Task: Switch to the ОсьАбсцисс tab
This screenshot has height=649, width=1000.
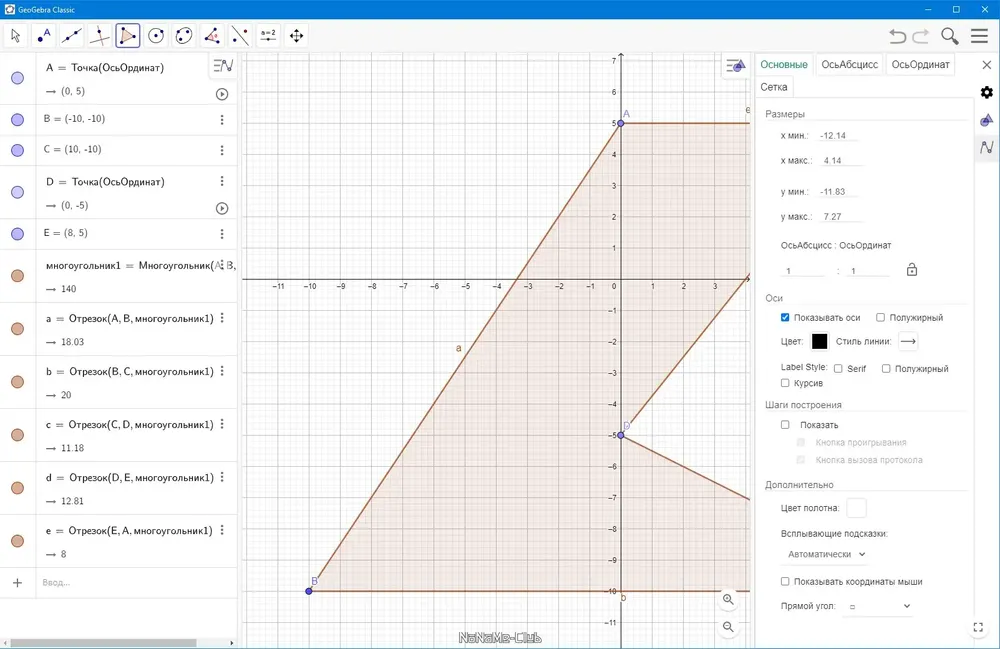Action: [x=849, y=64]
